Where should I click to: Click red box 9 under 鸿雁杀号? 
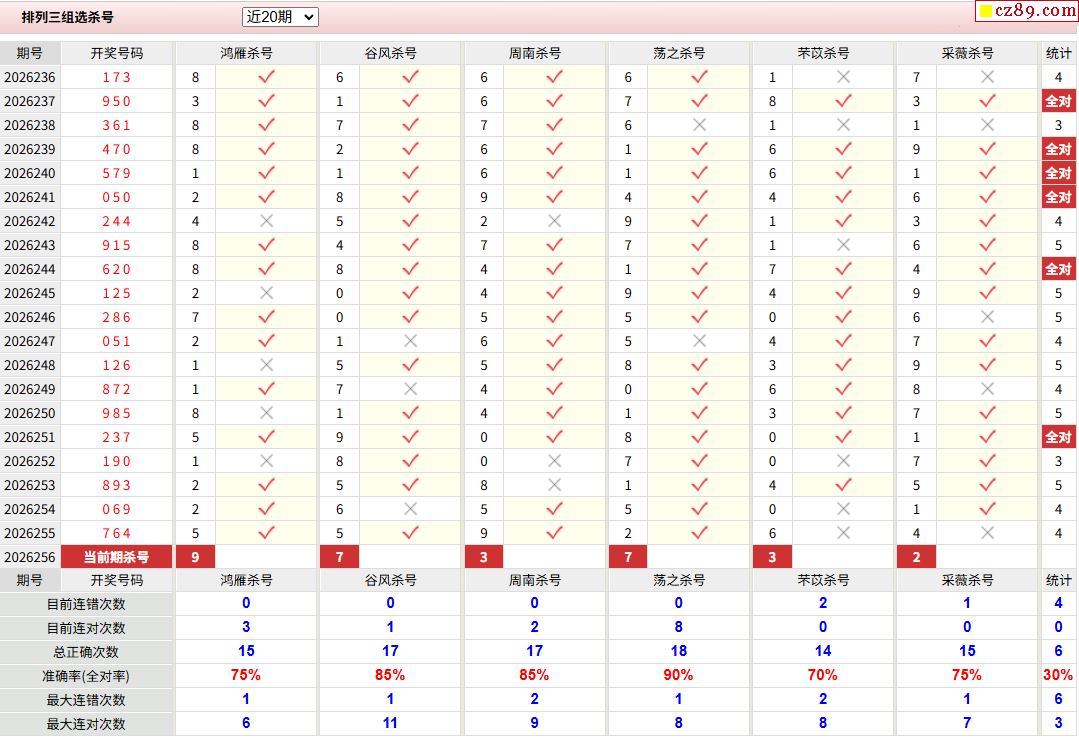coord(195,557)
